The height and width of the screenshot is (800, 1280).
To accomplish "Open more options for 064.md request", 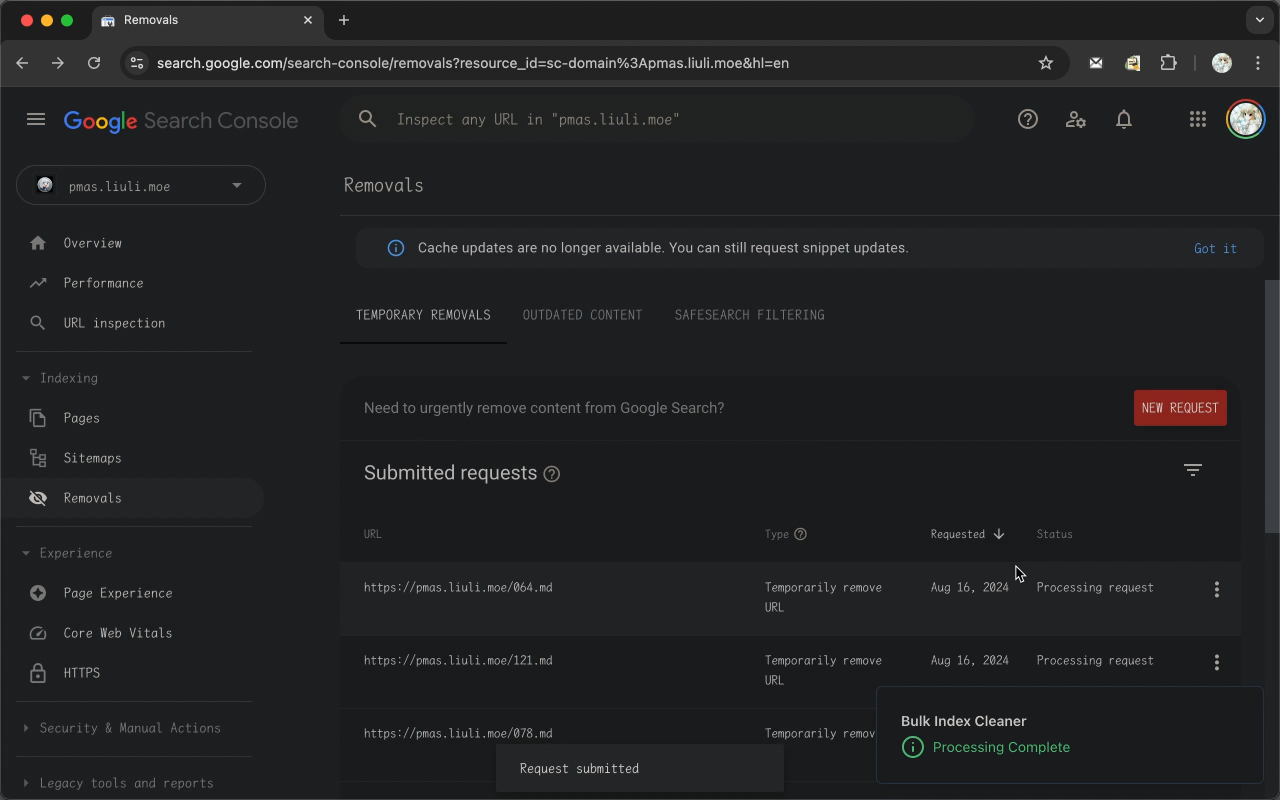I will 1217,590.
